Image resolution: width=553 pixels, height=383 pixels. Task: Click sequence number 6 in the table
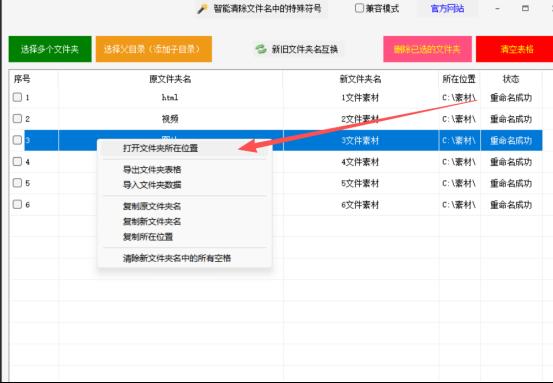(28, 205)
